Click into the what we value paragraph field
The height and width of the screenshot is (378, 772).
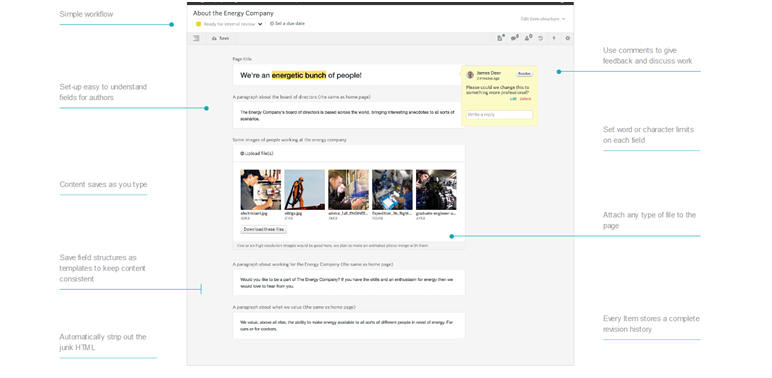tap(349, 325)
